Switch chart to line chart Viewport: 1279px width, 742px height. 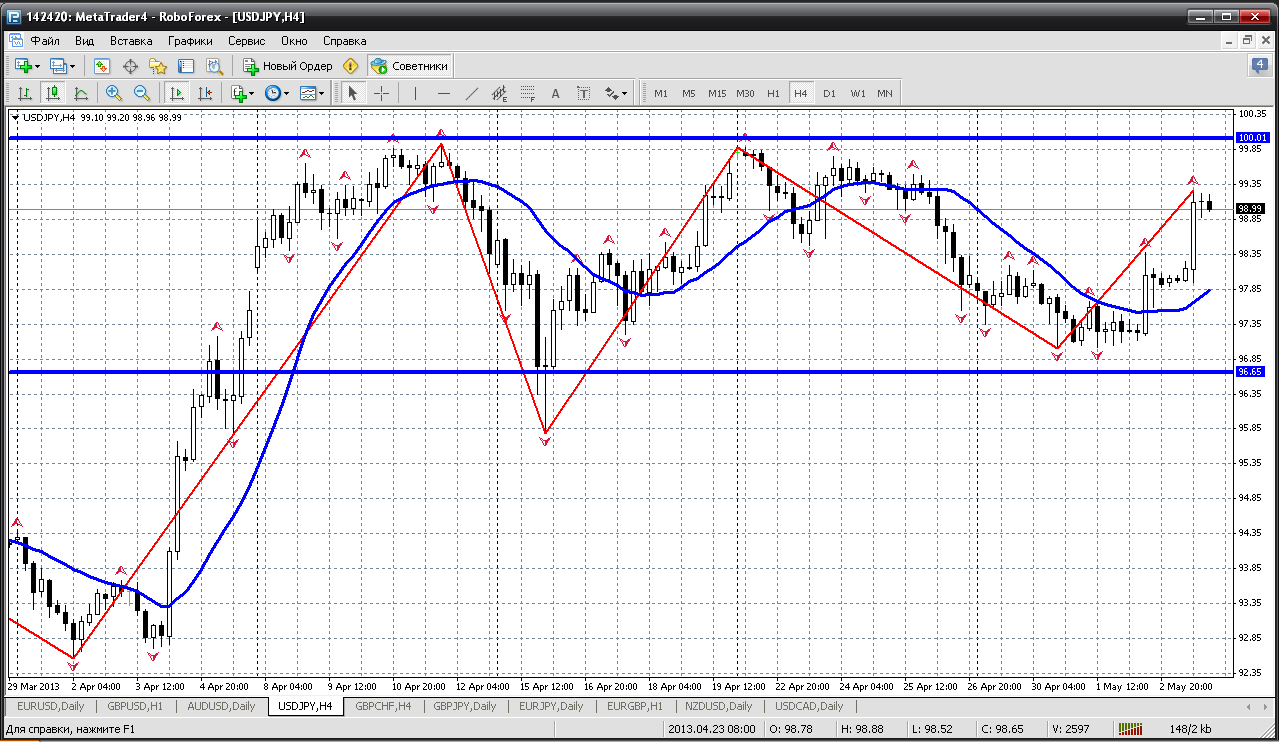81,93
